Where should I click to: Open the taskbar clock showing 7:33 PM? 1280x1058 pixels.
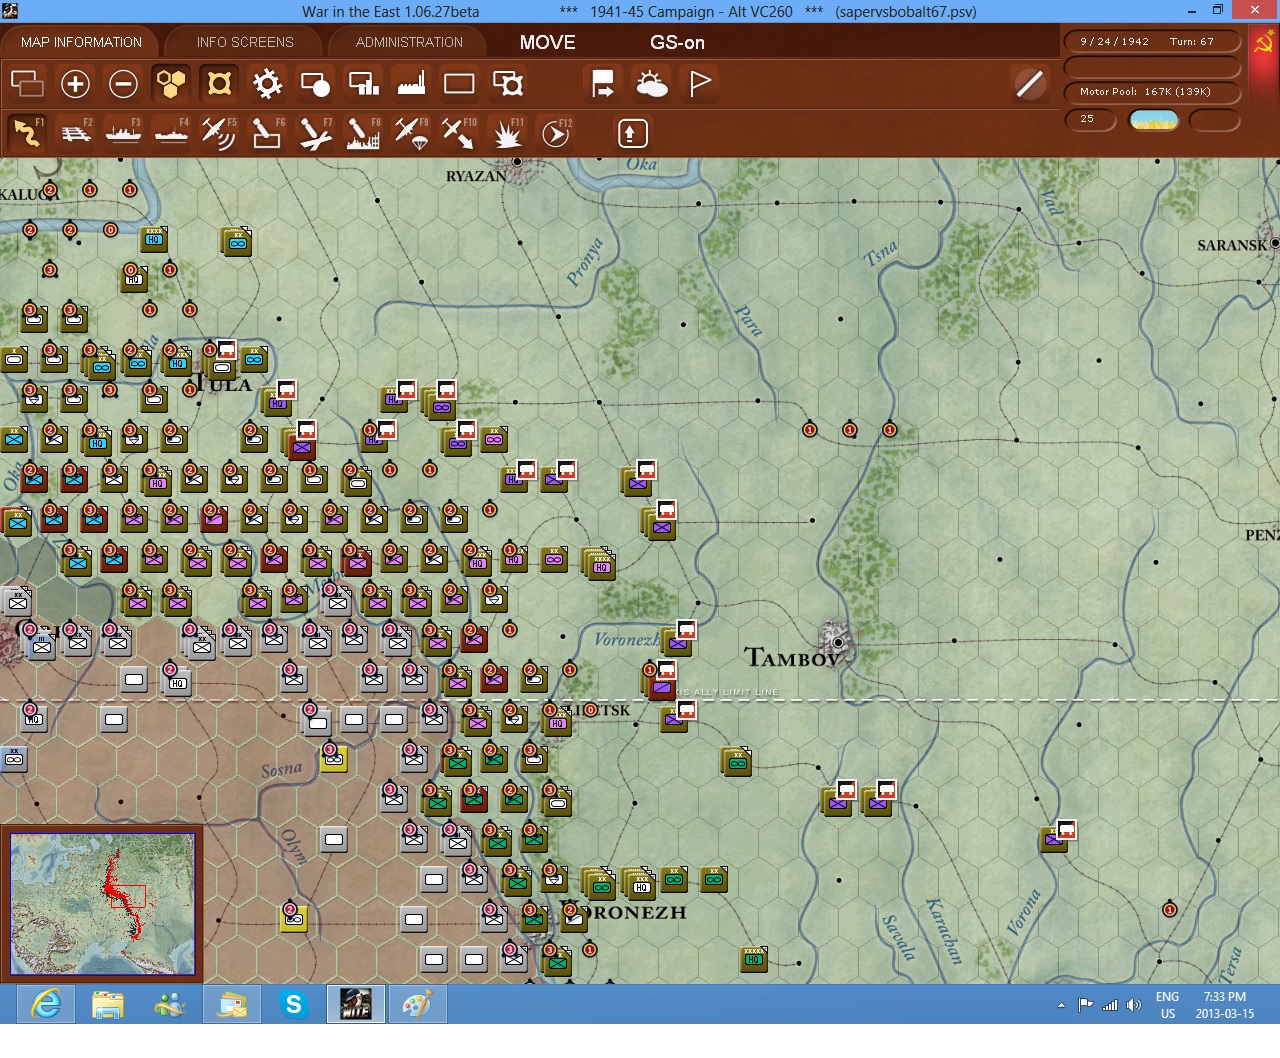1224,1005
